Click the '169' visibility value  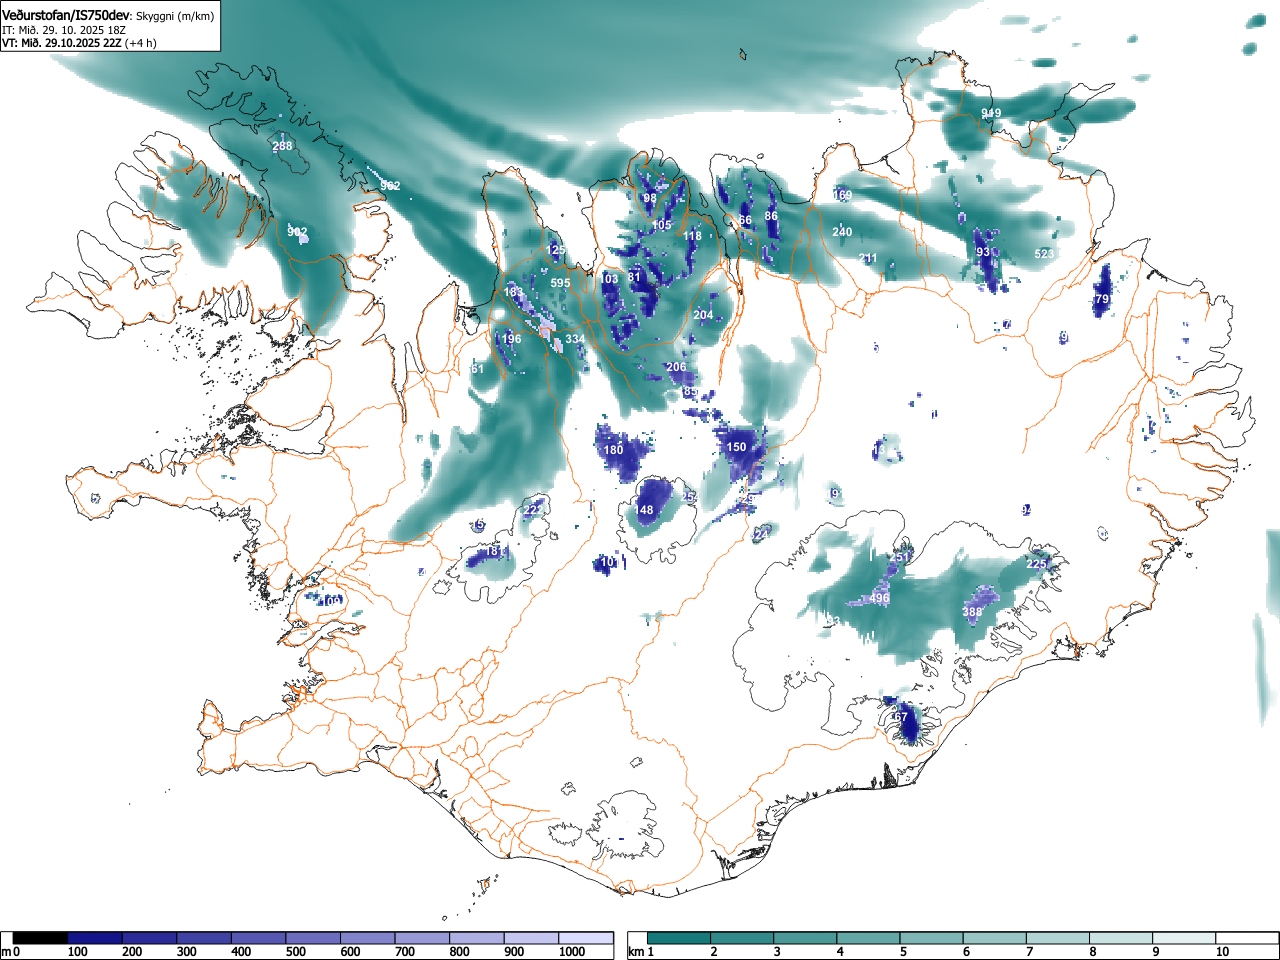(843, 195)
